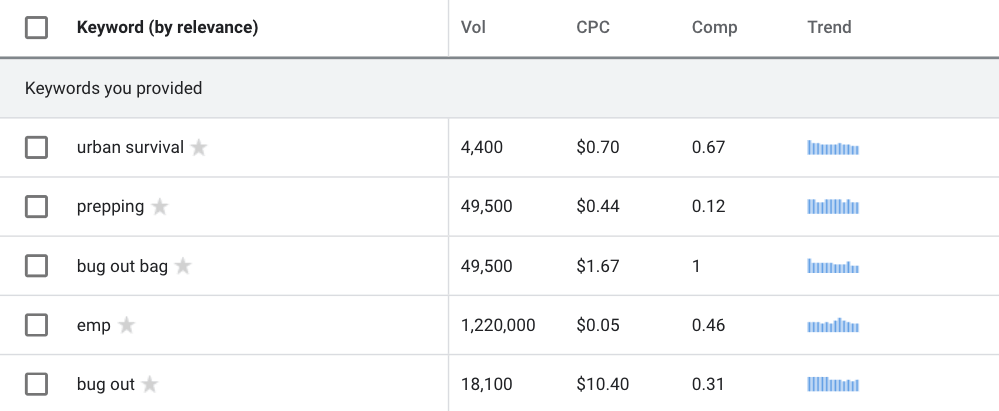Sort table by Vol column
This screenshot has width=999, height=411.
(473, 27)
